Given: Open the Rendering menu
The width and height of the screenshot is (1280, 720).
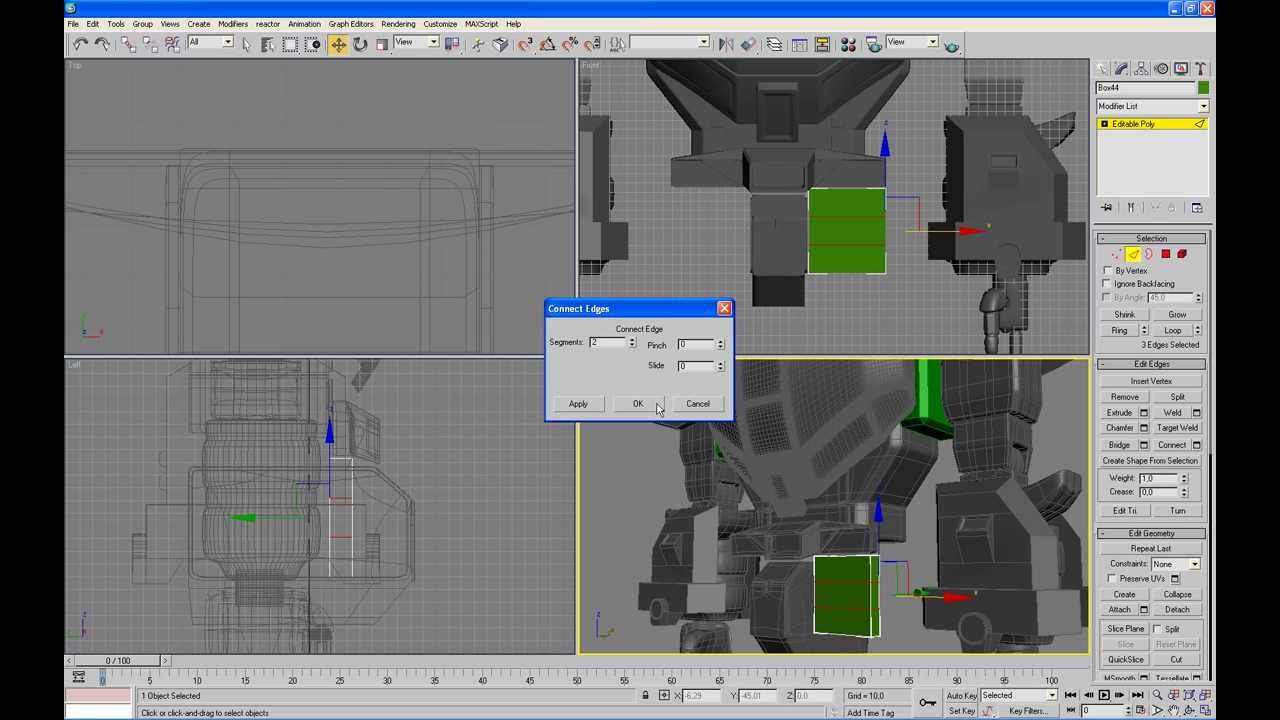Looking at the screenshot, I should click(x=398, y=24).
